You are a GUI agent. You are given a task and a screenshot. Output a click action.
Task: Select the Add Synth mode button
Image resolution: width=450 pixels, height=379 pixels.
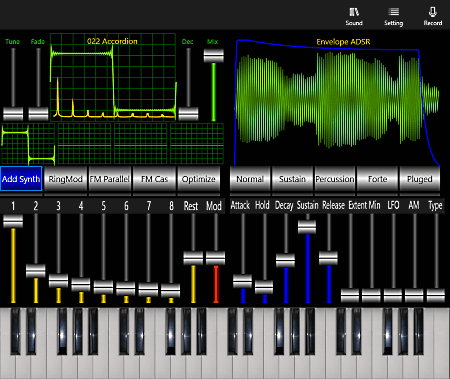tap(21, 179)
